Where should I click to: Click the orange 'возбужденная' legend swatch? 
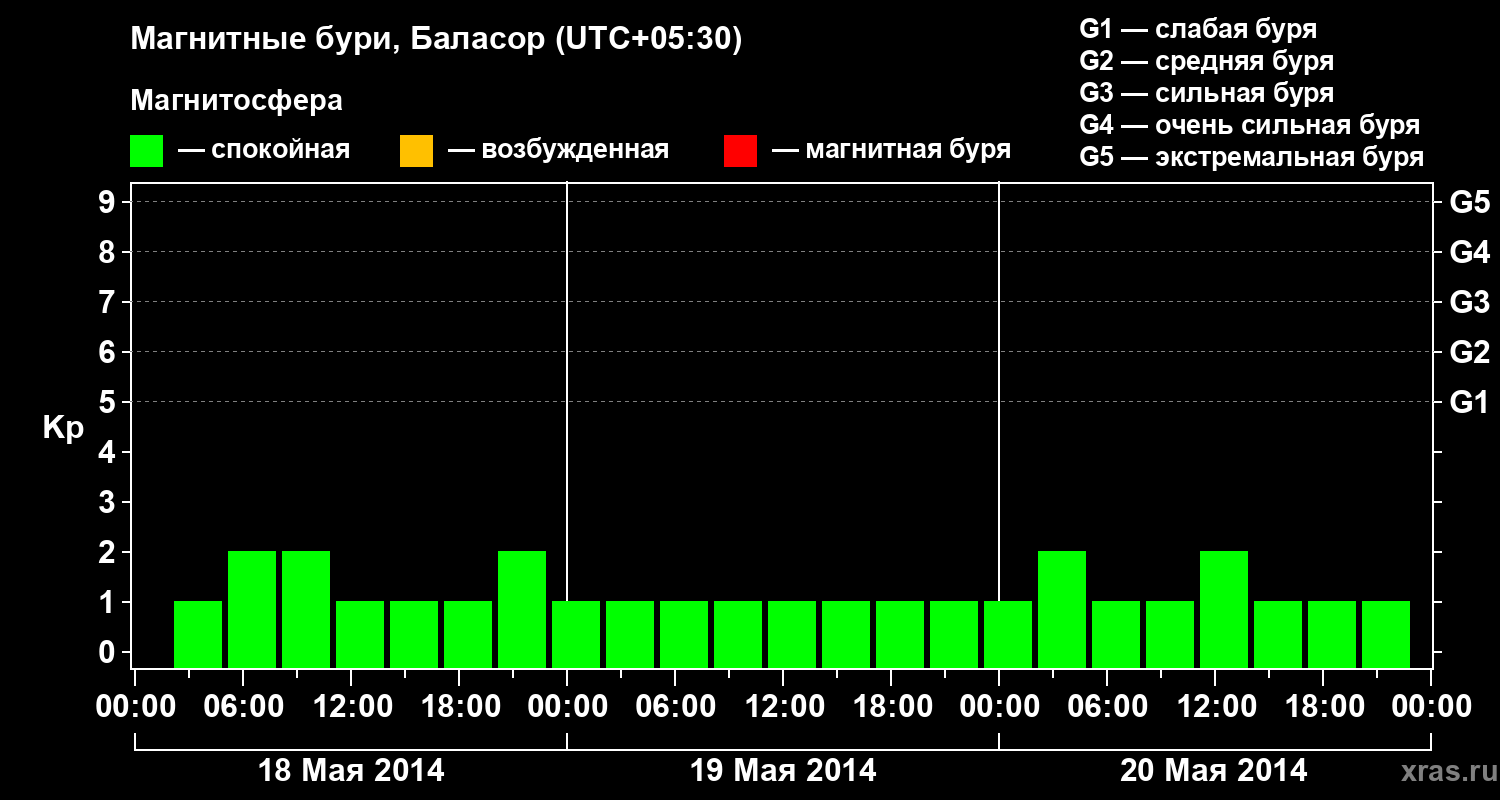click(416, 151)
